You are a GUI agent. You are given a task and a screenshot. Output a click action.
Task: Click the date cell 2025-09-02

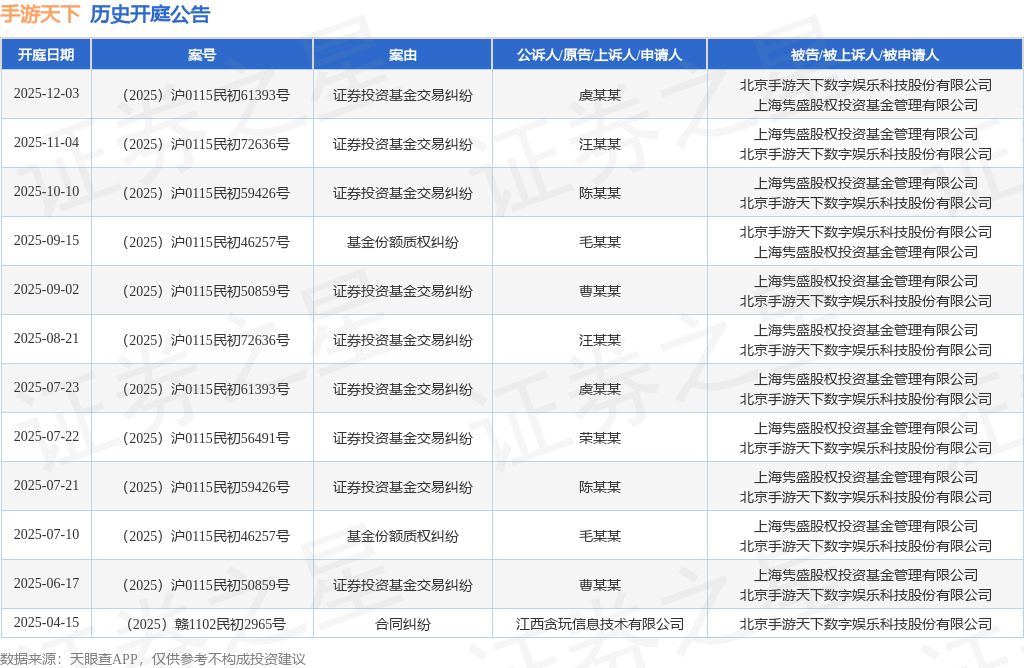click(x=46, y=289)
